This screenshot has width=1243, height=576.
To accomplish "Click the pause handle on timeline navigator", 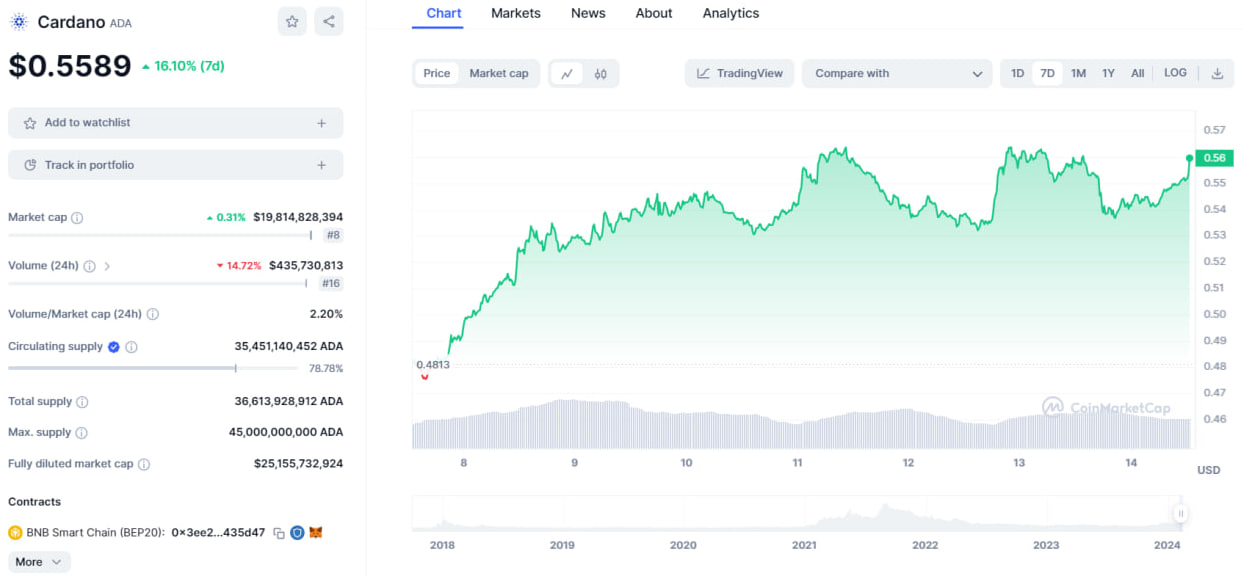I will point(1181,514).
